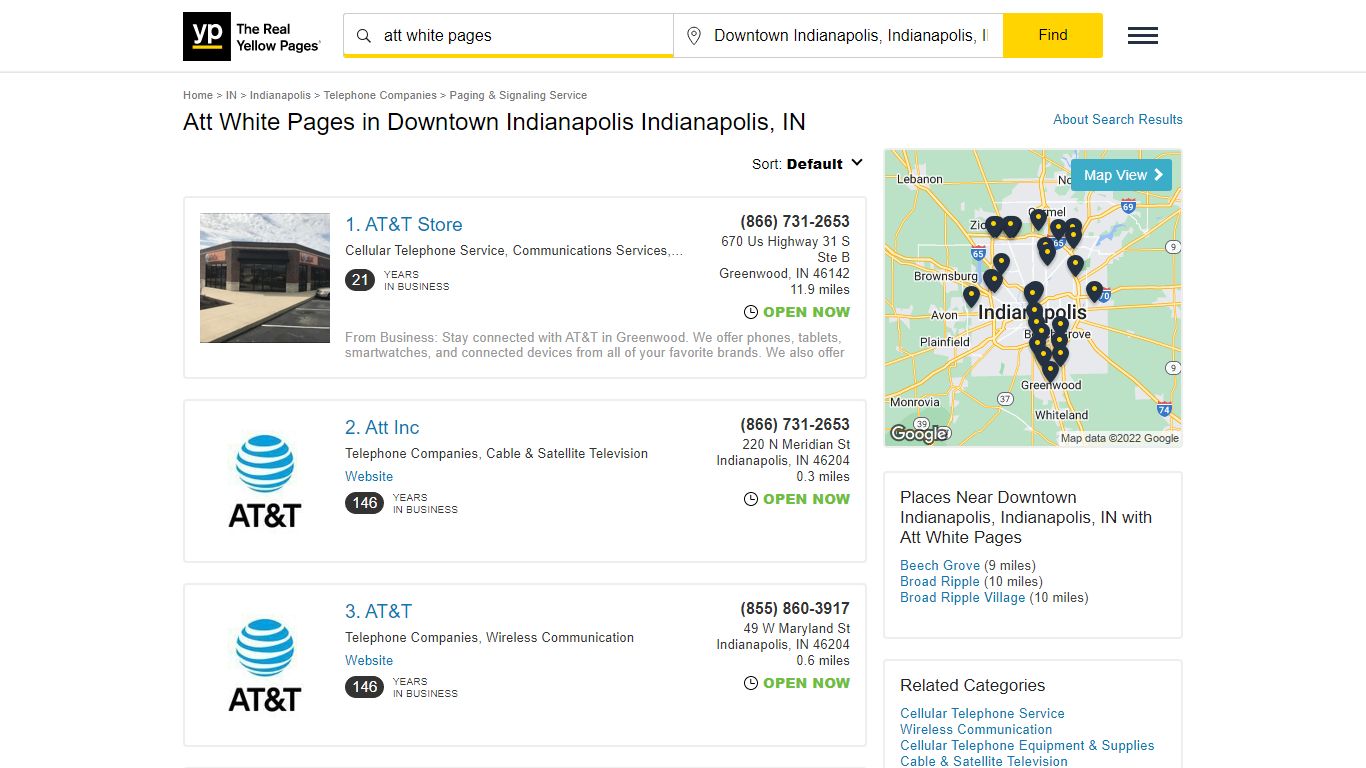
Task: Click the location pin icon in search bar
Action: point(694,36)
